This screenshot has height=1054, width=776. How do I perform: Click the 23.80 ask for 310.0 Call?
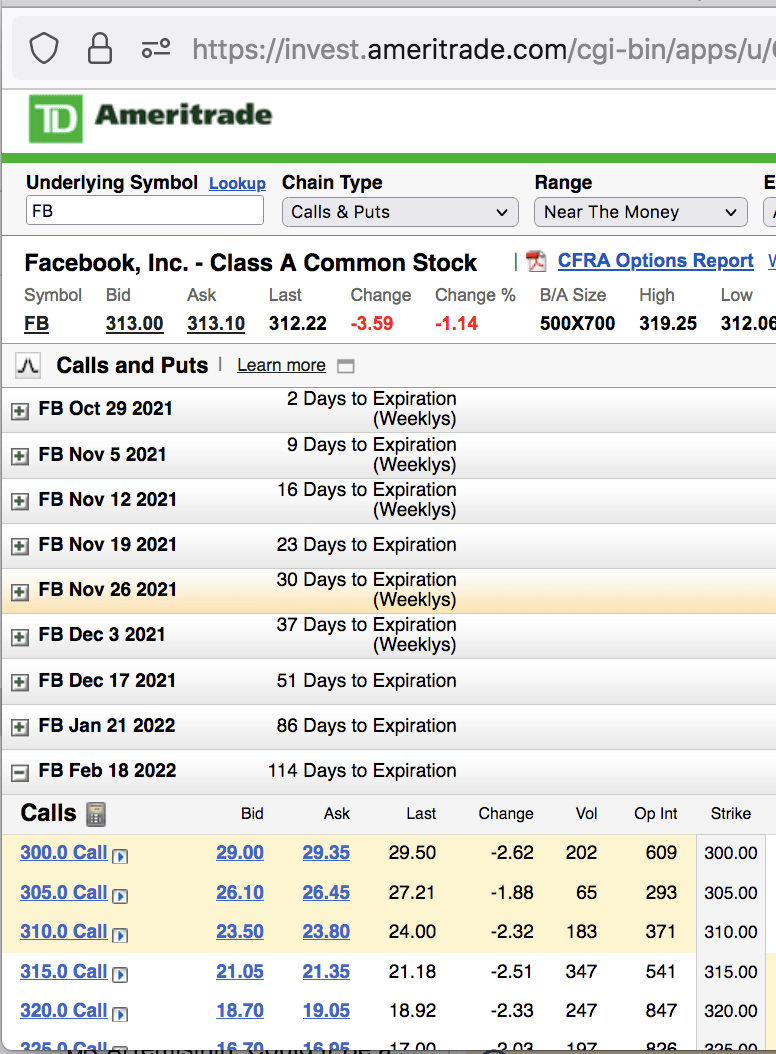(326, 932)
